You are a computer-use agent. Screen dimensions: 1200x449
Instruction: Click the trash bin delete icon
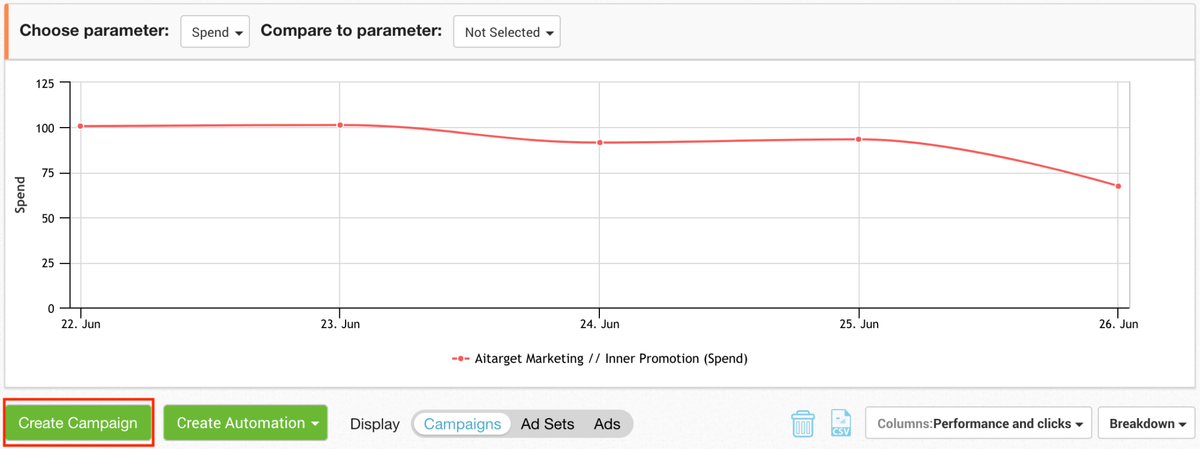[803, 423]
